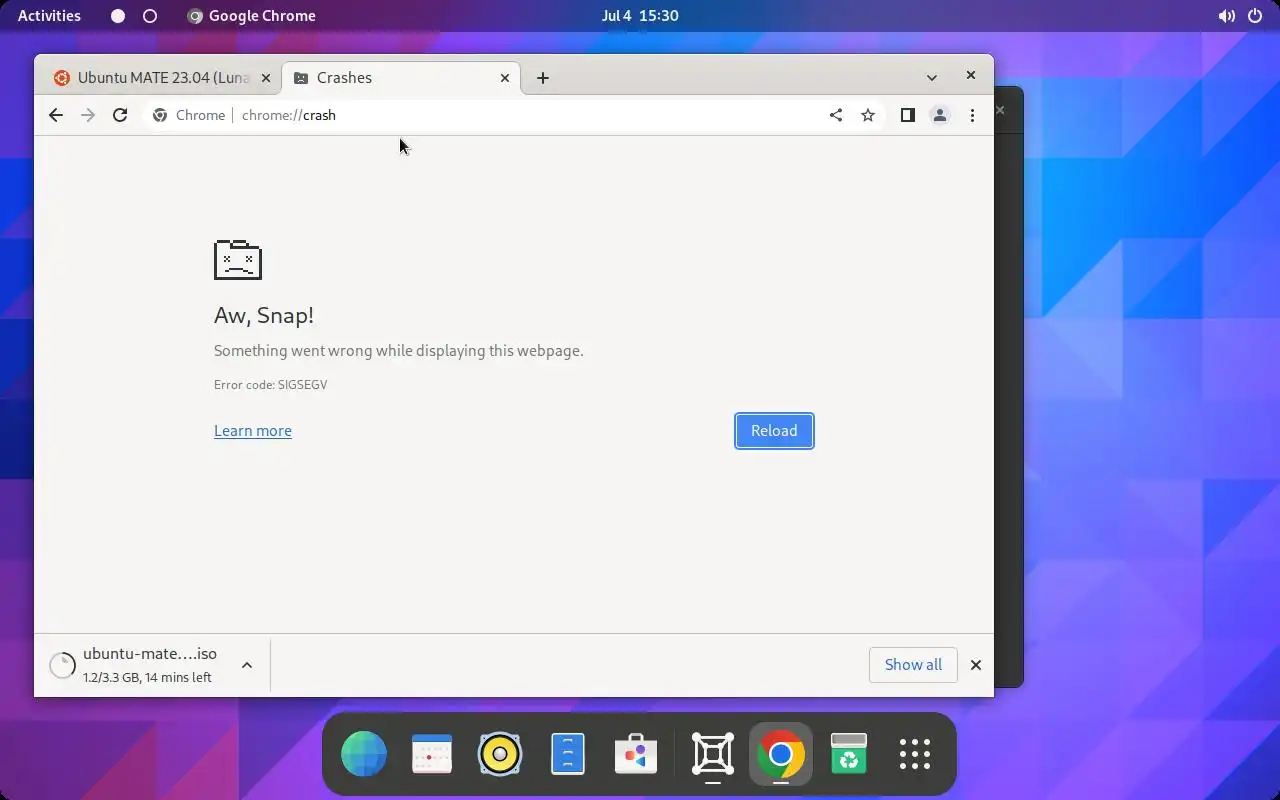The image size is (1280, 800).
Task: Open the Chrome profile avatar
Action: pos(940,115)
